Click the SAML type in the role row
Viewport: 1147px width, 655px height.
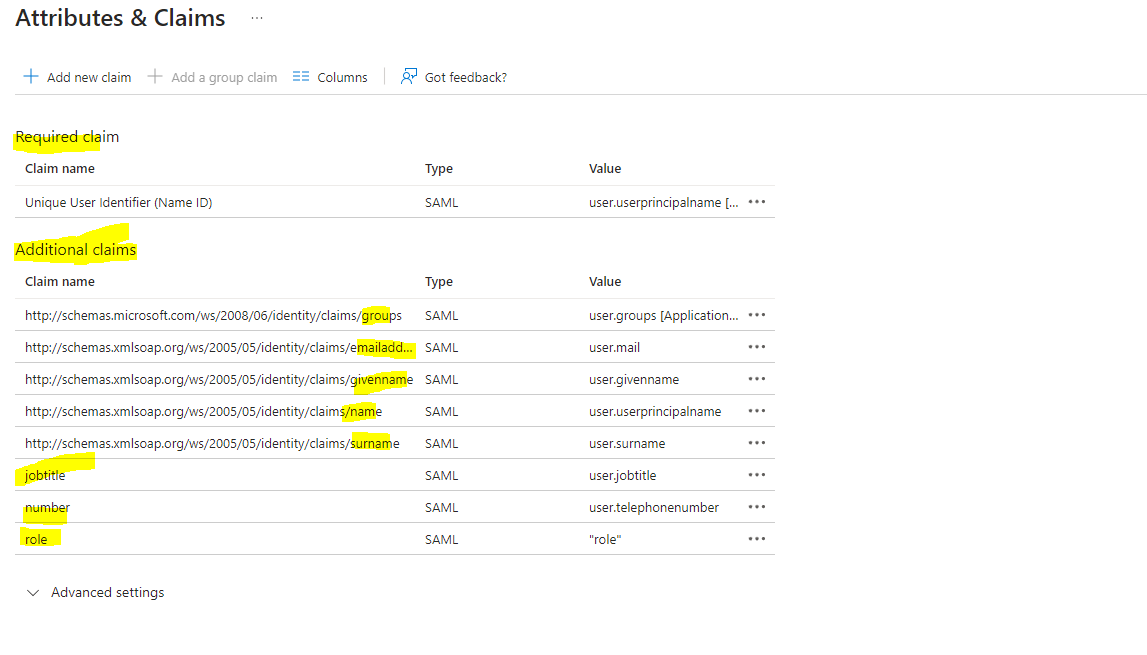(x=442, y=539)
